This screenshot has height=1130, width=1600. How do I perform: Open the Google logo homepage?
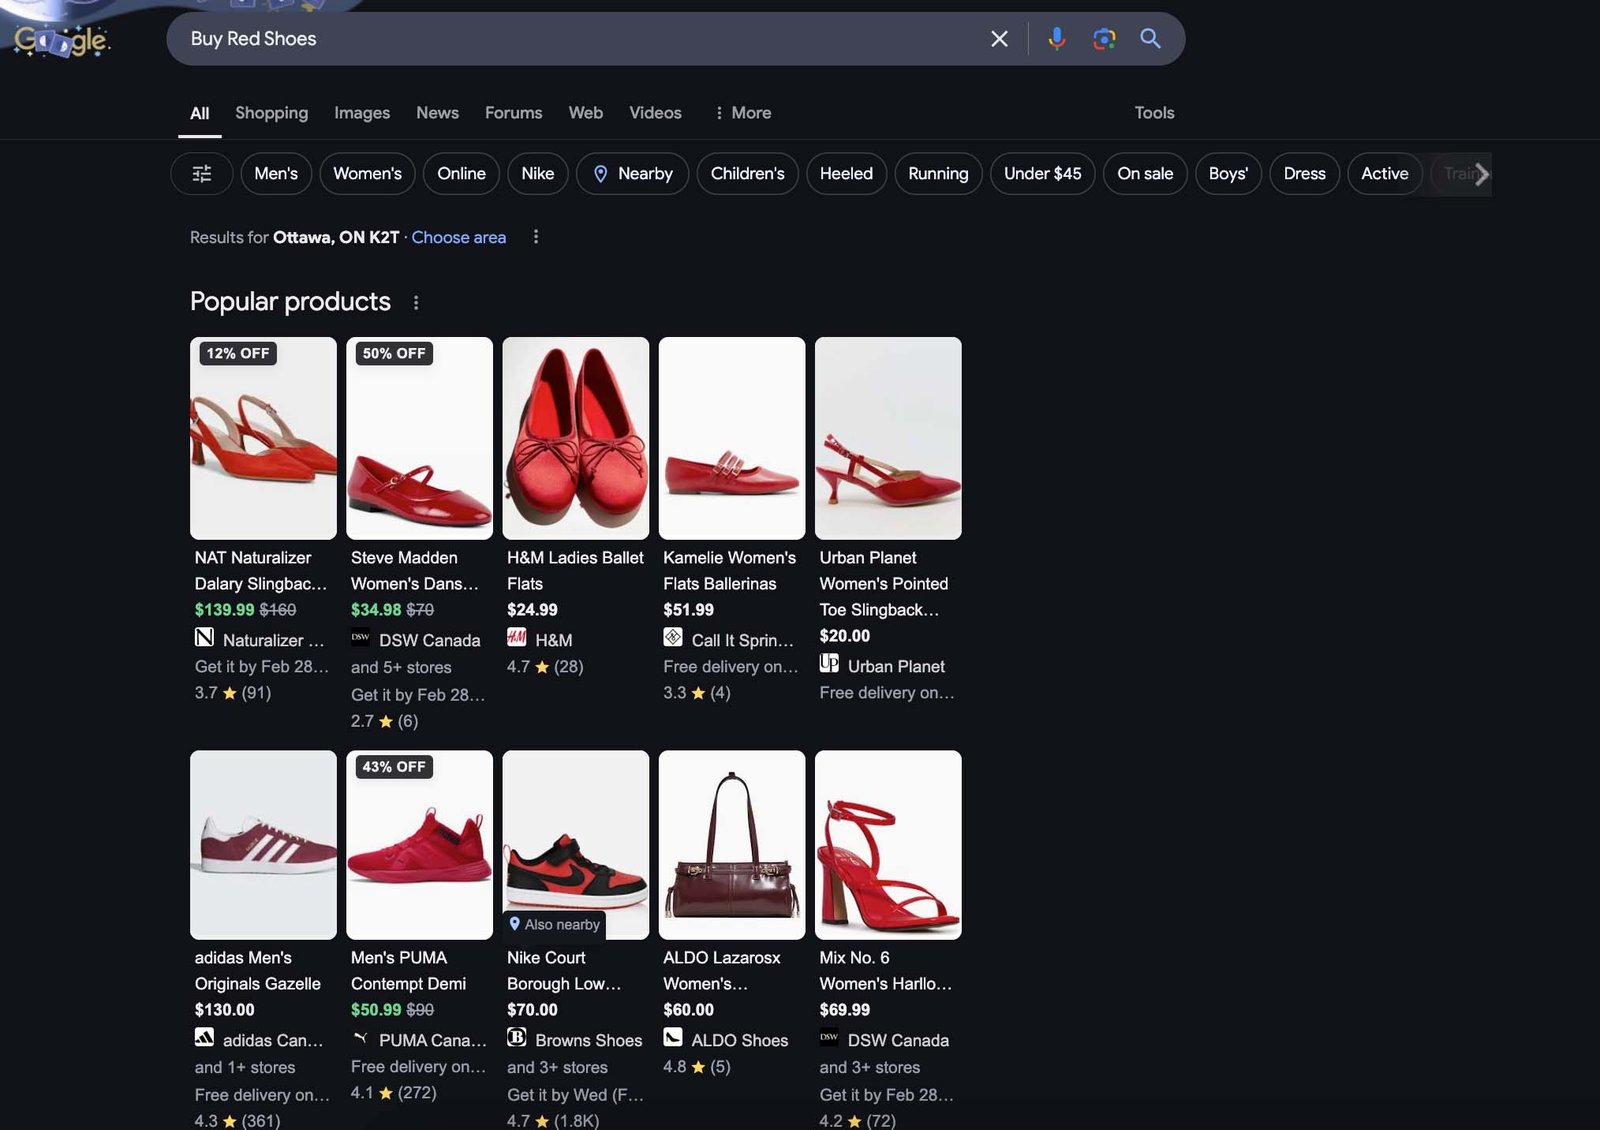click(x=60, y=39)
